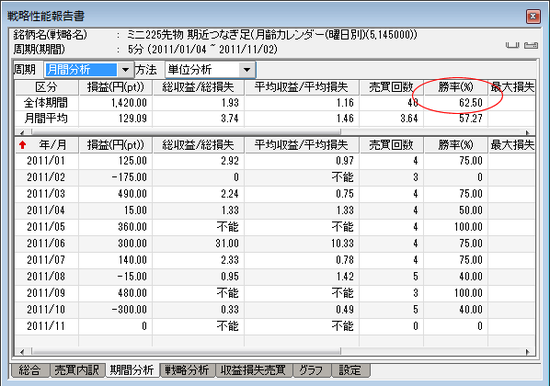The image size is (550, 386).
Task: Click the lower scrollbar right arrow
Action: point(527,351)
